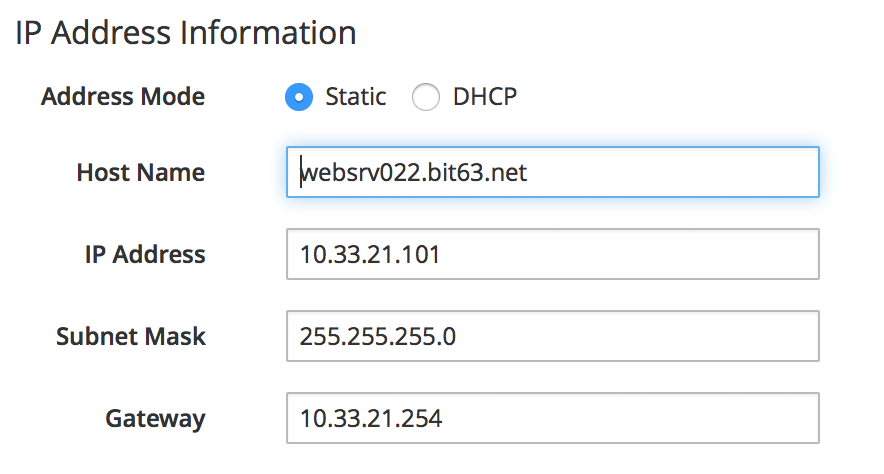The width and height of the screenshot is (884, 474).
Task: Click the "Gateway" field label
Action: 155,418
